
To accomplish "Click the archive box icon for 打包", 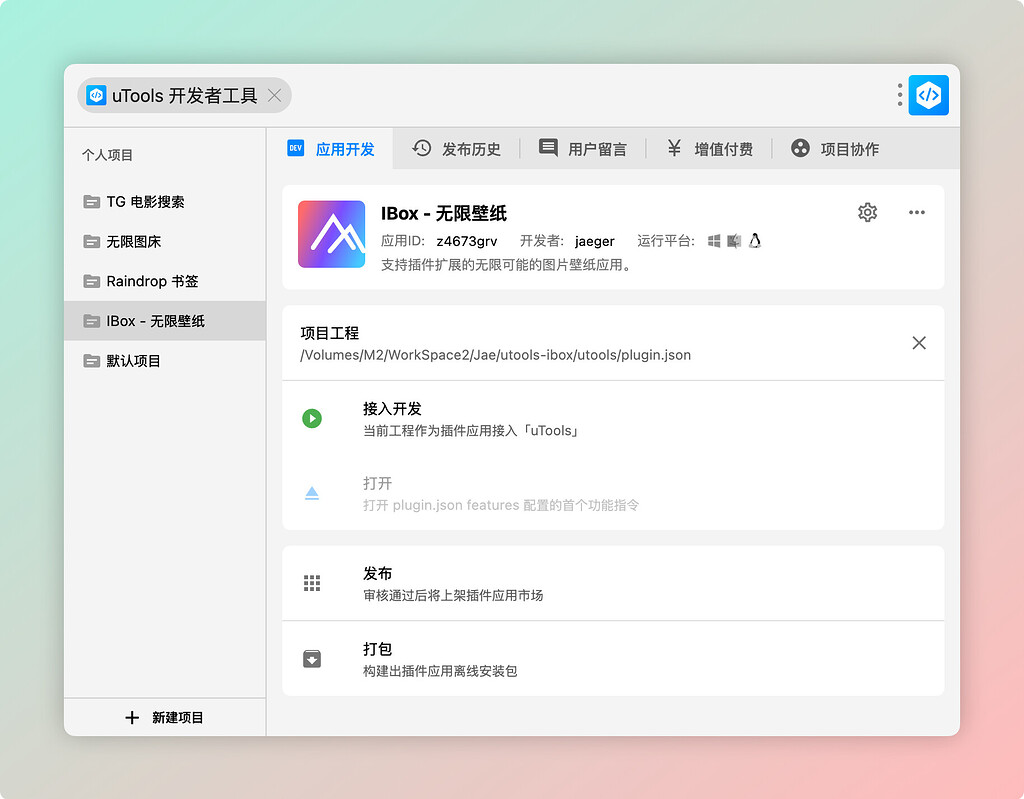I will click(x=312, y=659).
